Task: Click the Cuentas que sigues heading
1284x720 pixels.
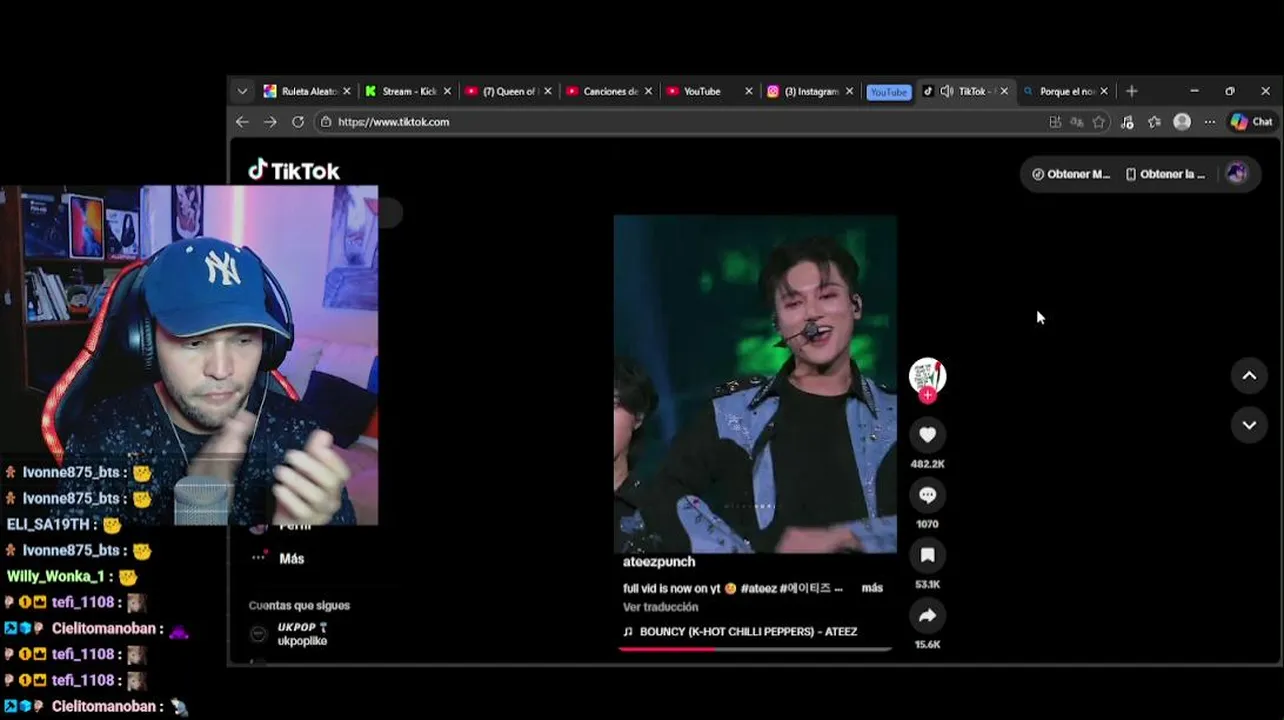Action: click(x=299, y=605)
